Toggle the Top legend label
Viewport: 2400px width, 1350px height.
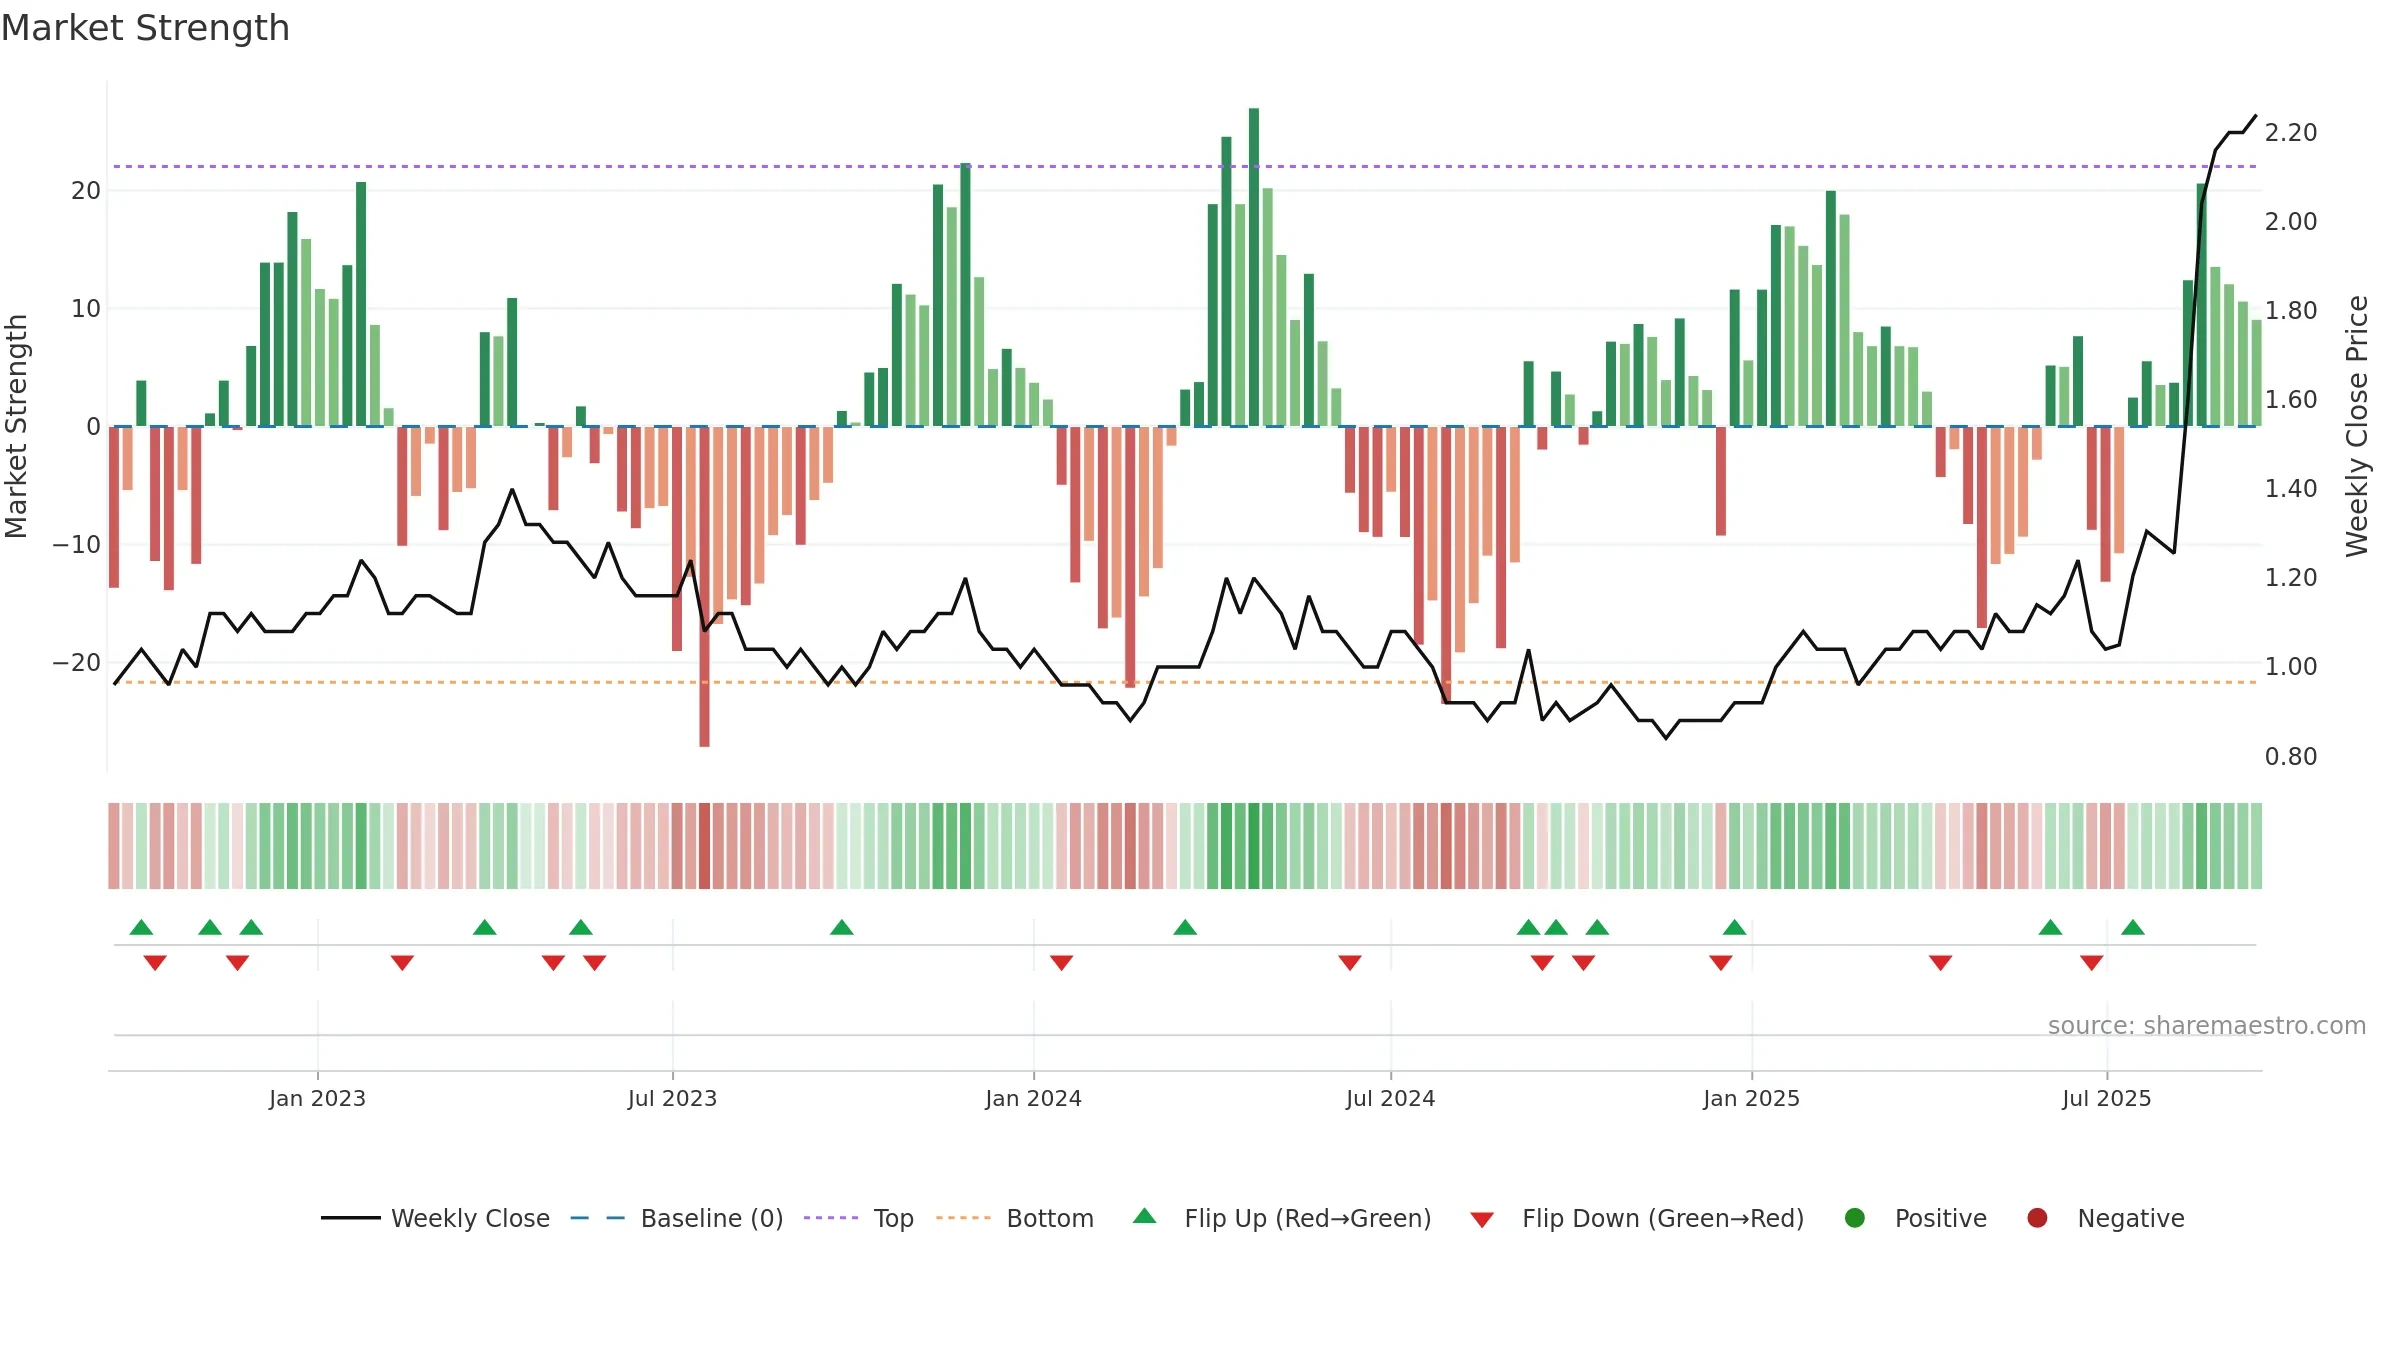click(893, 1218)
